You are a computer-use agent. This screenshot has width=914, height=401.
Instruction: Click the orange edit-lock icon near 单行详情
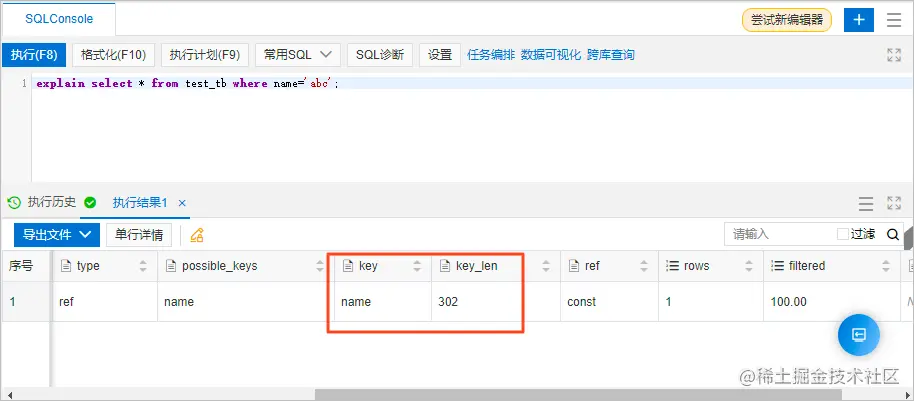point(197,235)
